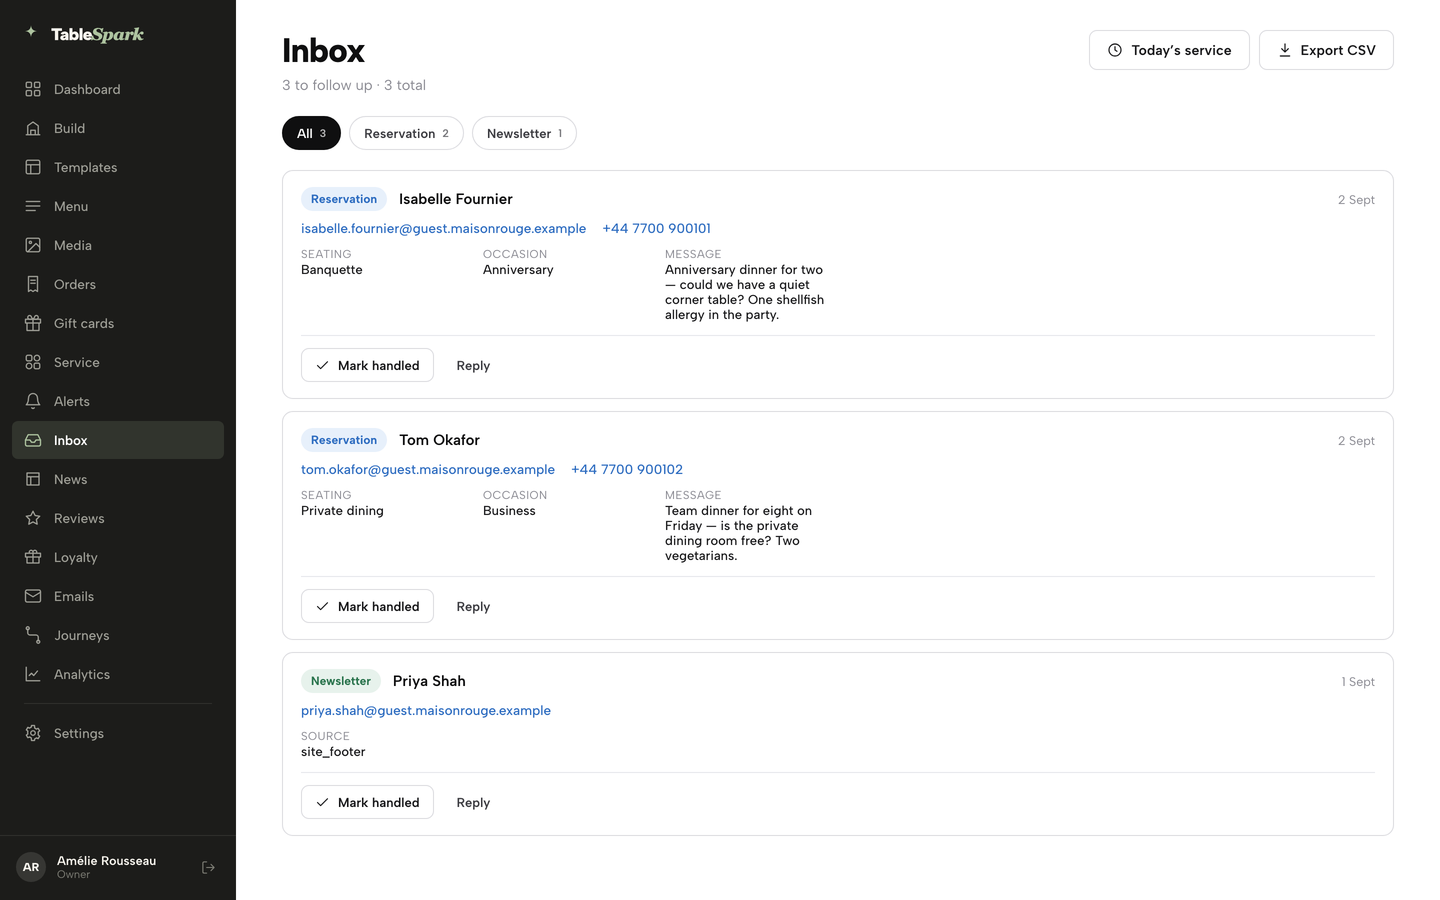
Task: Open the Menu lines icon
Action: [33, 206]
